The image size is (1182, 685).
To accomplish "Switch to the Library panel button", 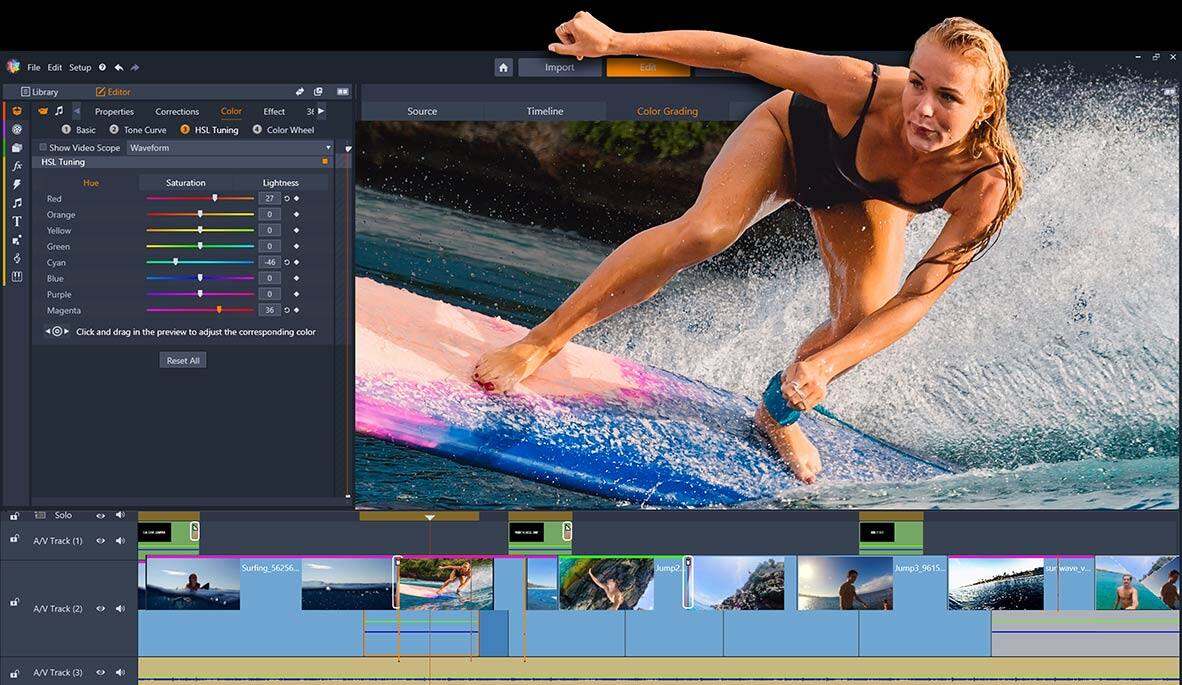I will tap(39, 91).
